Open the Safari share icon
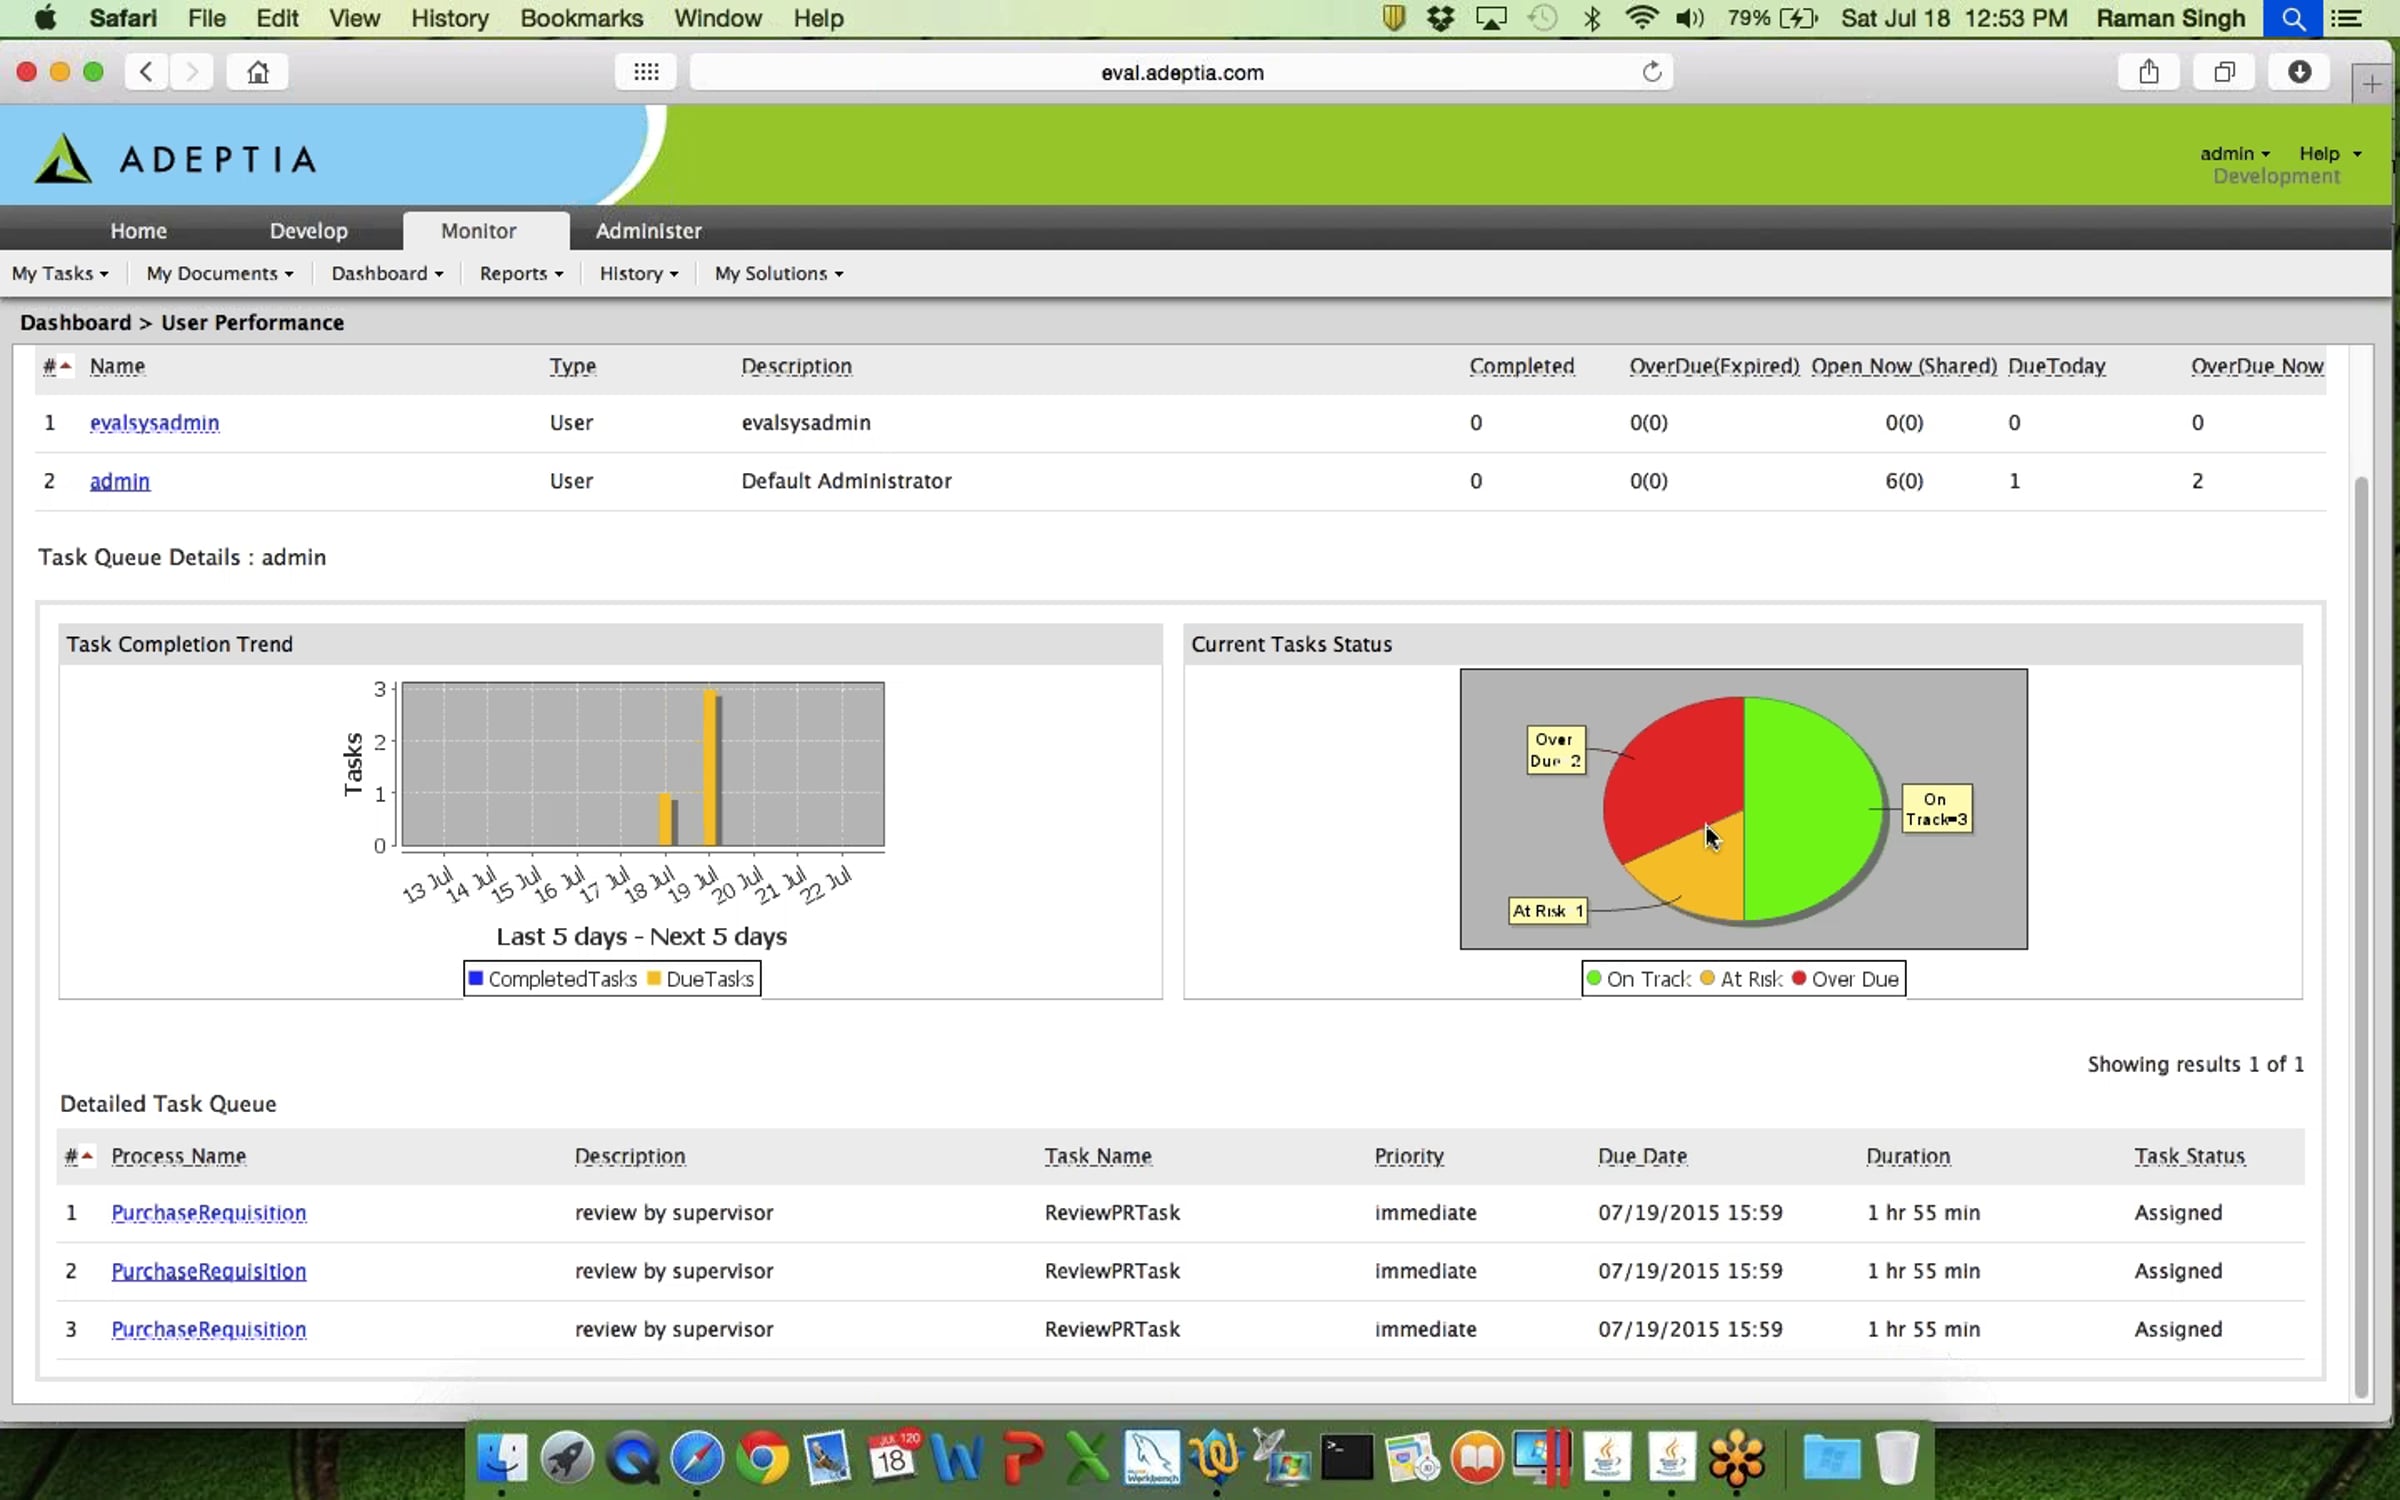The width and height of the screenshot is (2400, 1500). pos(2149,72)
